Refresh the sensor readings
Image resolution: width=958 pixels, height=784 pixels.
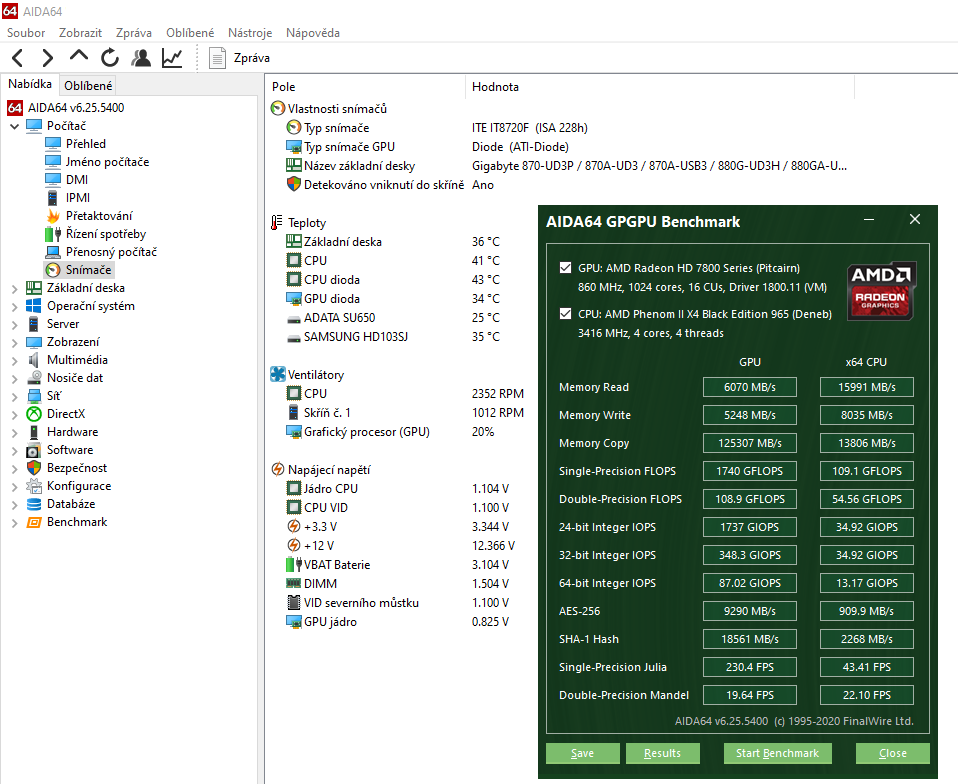coord(110,58)
